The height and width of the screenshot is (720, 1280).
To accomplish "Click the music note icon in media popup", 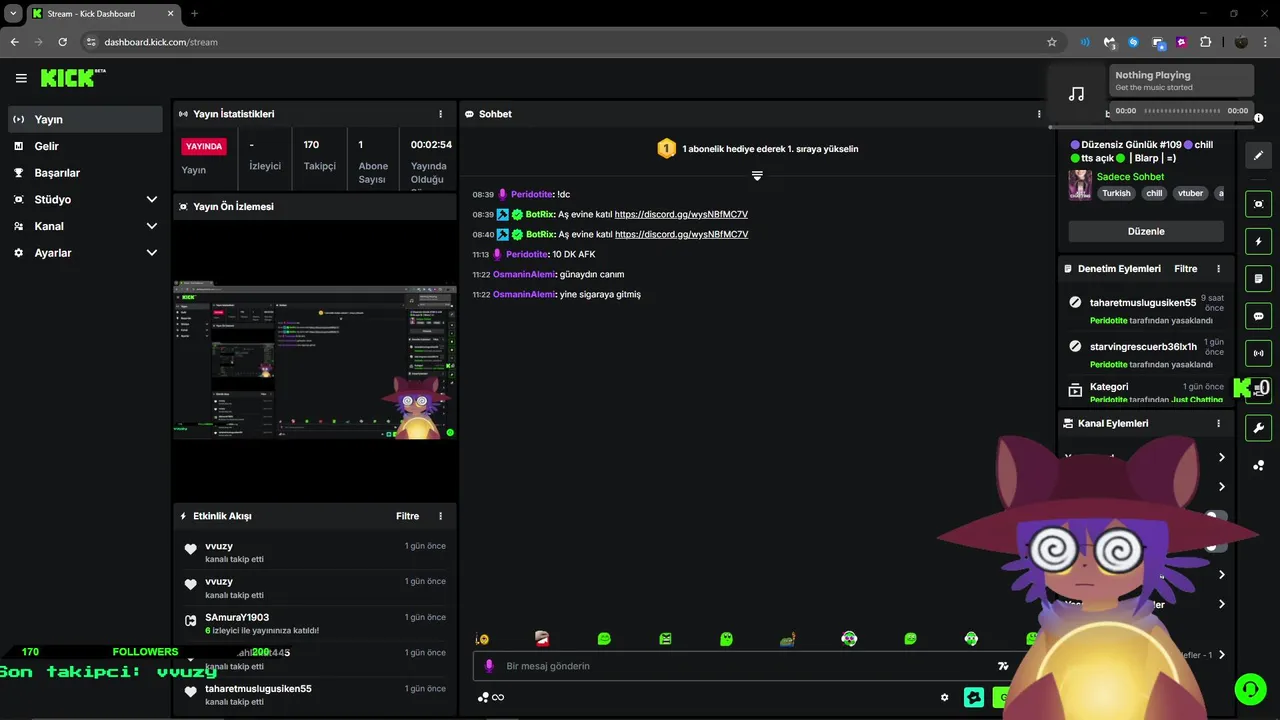I will 1076,93.
